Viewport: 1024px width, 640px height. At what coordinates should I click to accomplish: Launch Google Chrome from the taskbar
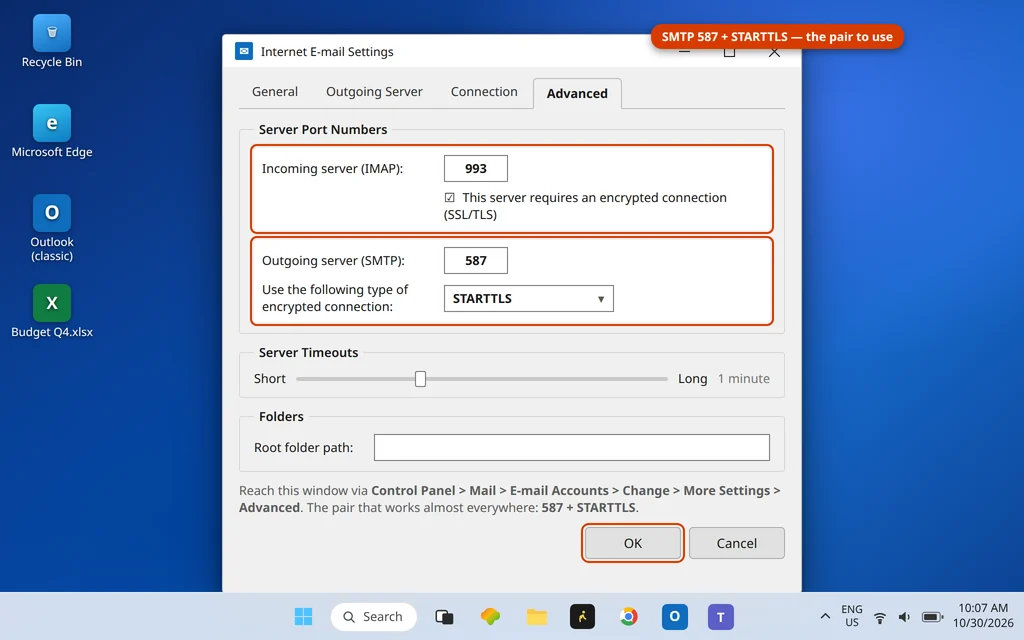pyautogui.click(x=628, y=616)
